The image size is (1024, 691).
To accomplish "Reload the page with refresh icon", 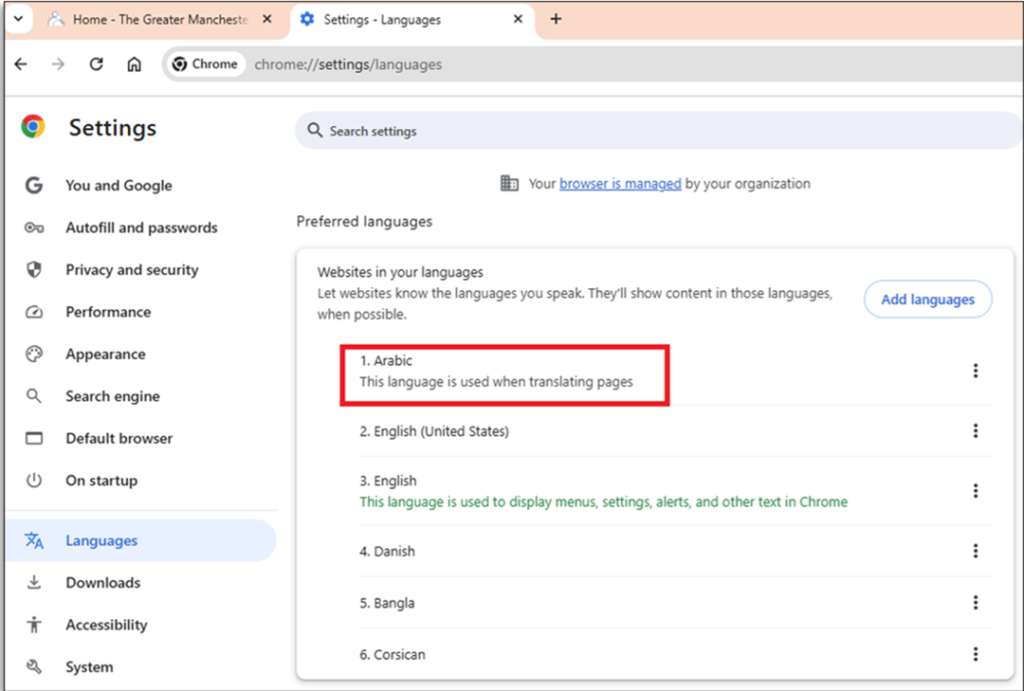I will click(96, 64).
